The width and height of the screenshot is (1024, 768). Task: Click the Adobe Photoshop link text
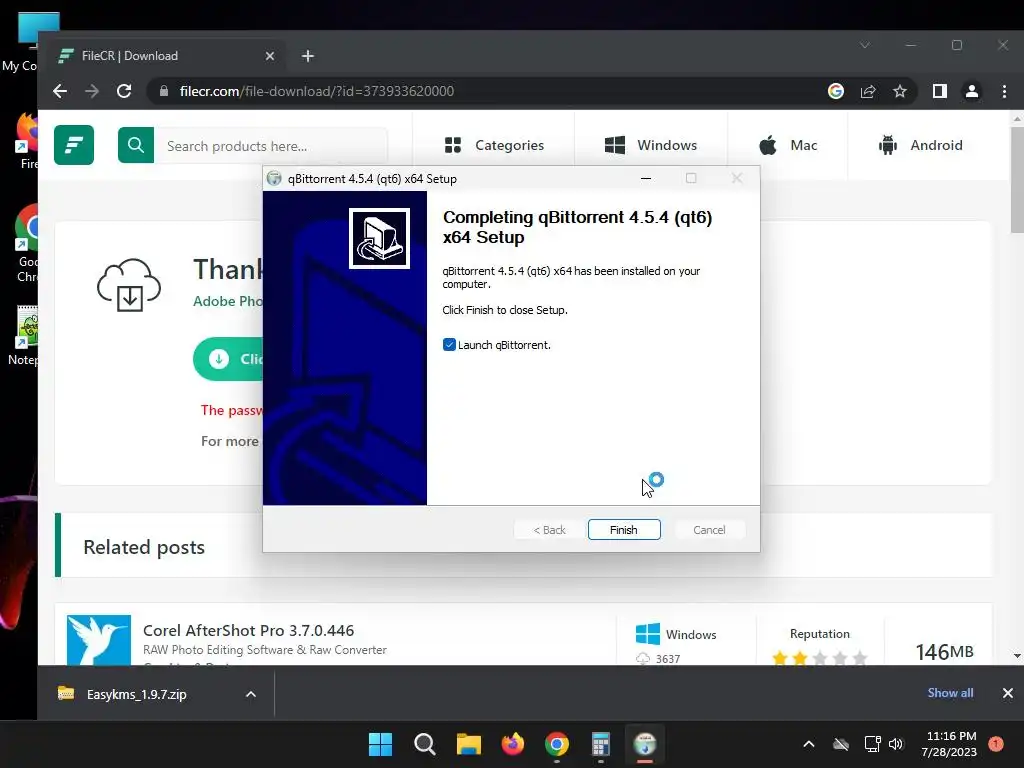[228, 301]
